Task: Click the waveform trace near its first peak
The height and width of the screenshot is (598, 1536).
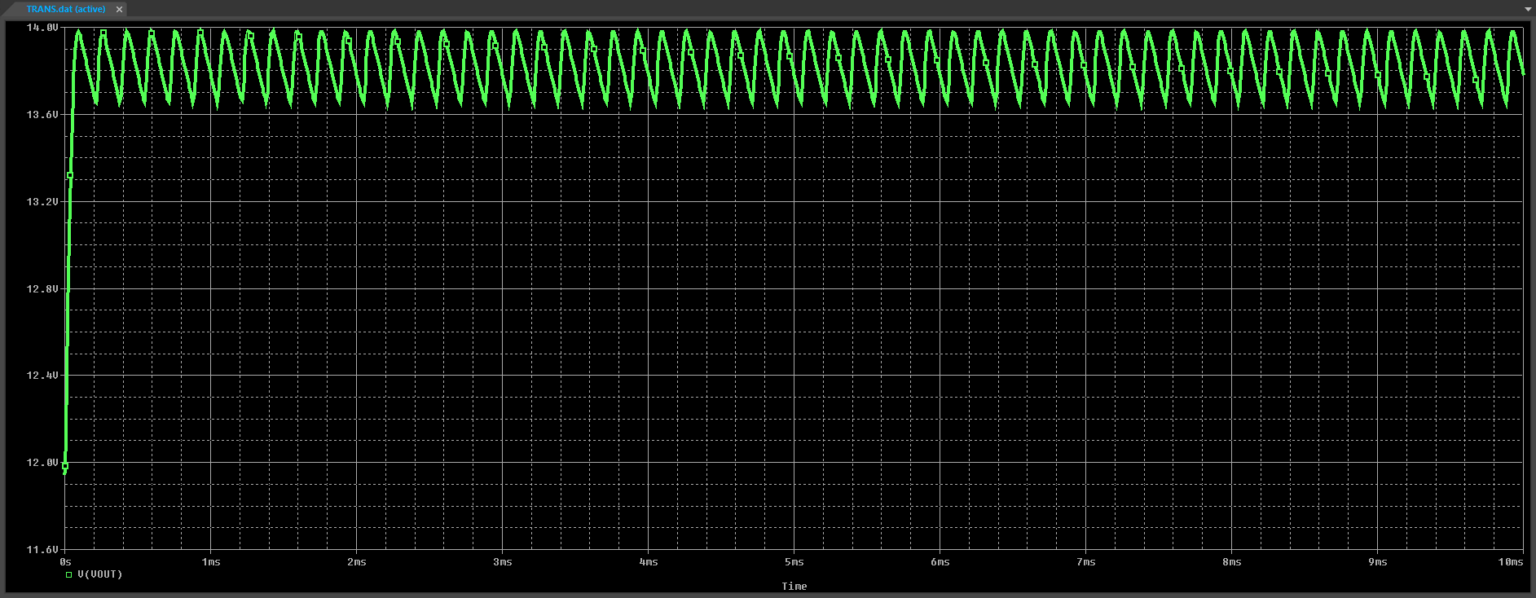Action: coord(78,33)
